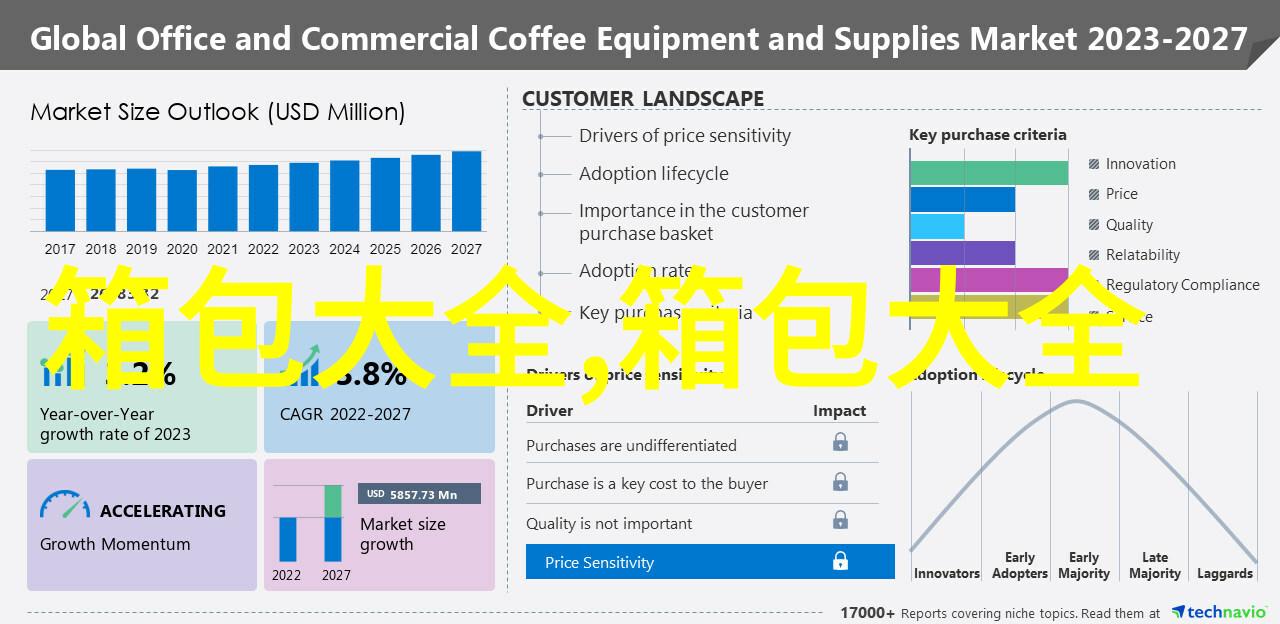Click the purple Relatability bar

tap(963, 253)
